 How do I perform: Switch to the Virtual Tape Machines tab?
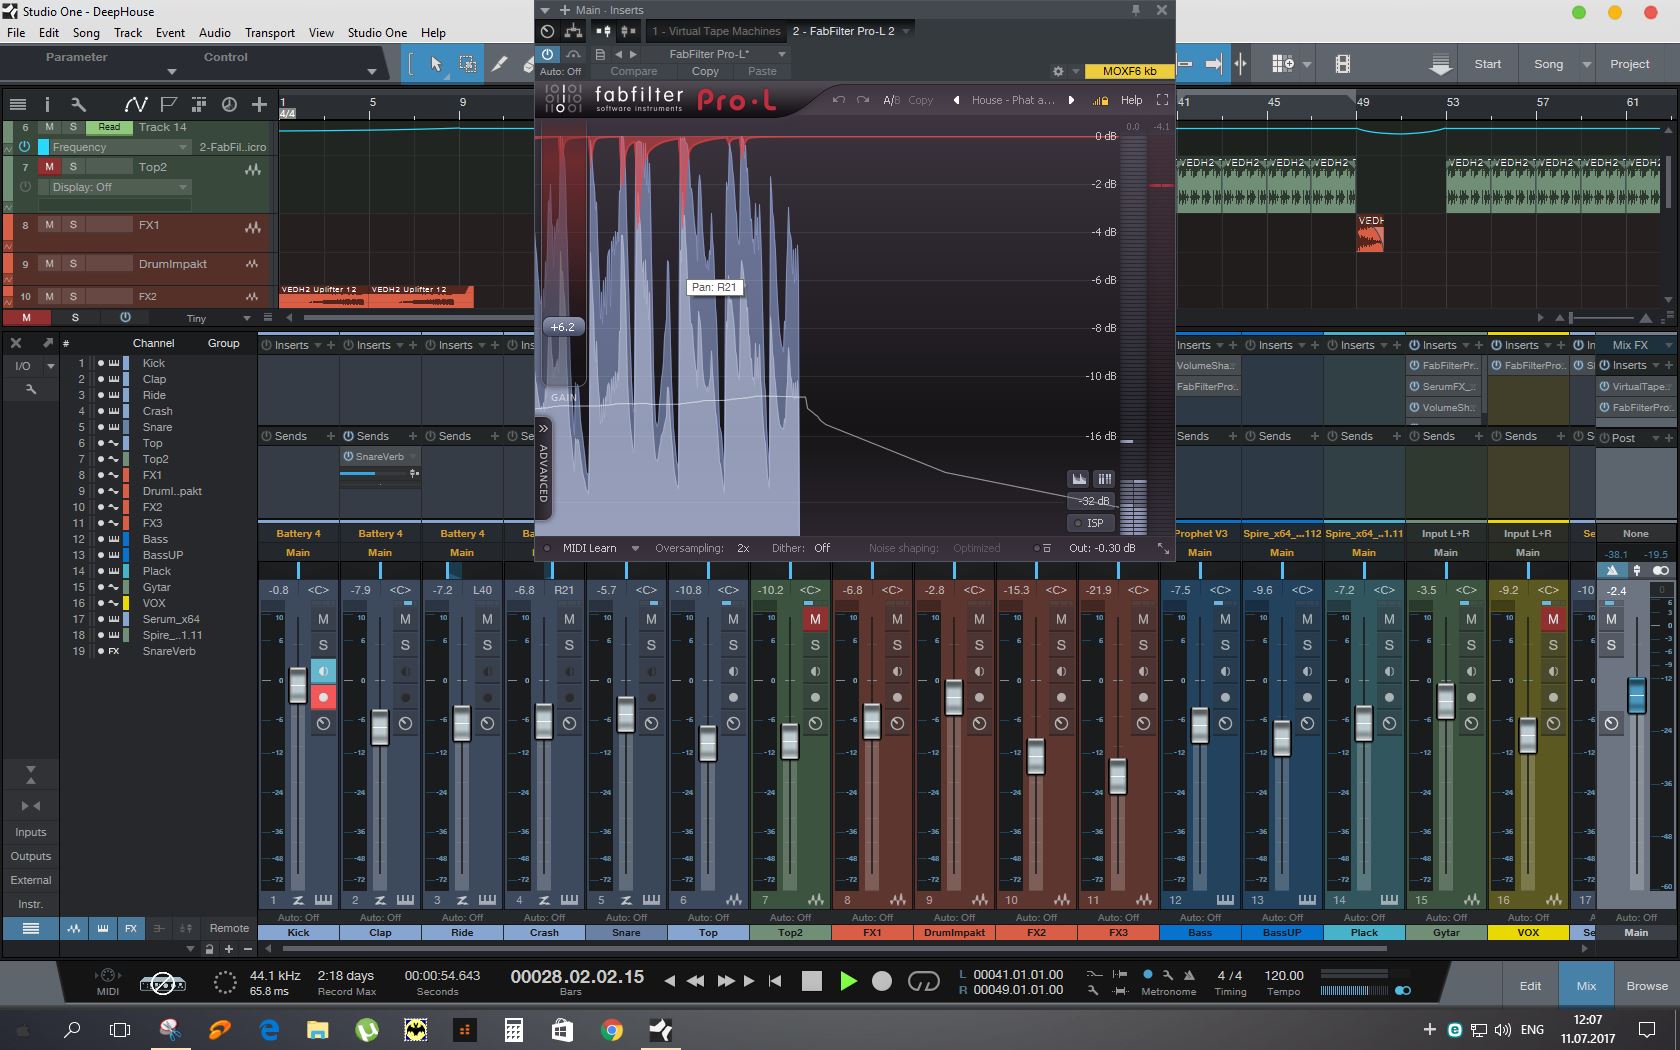(716, 32)
